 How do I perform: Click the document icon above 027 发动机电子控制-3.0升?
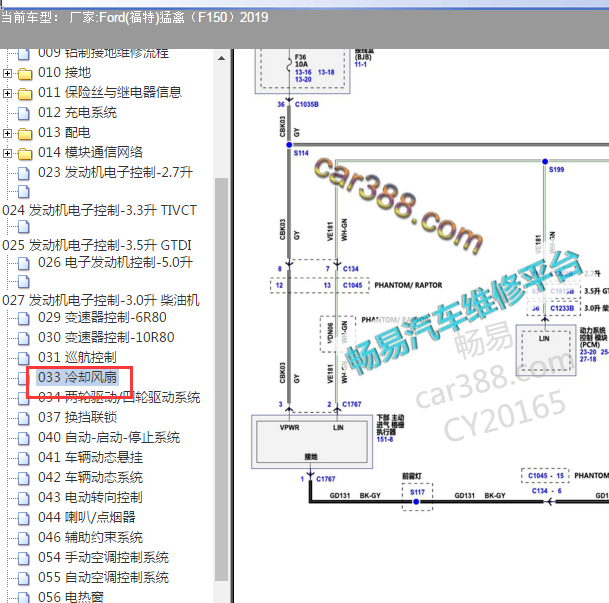pos(24,282)
